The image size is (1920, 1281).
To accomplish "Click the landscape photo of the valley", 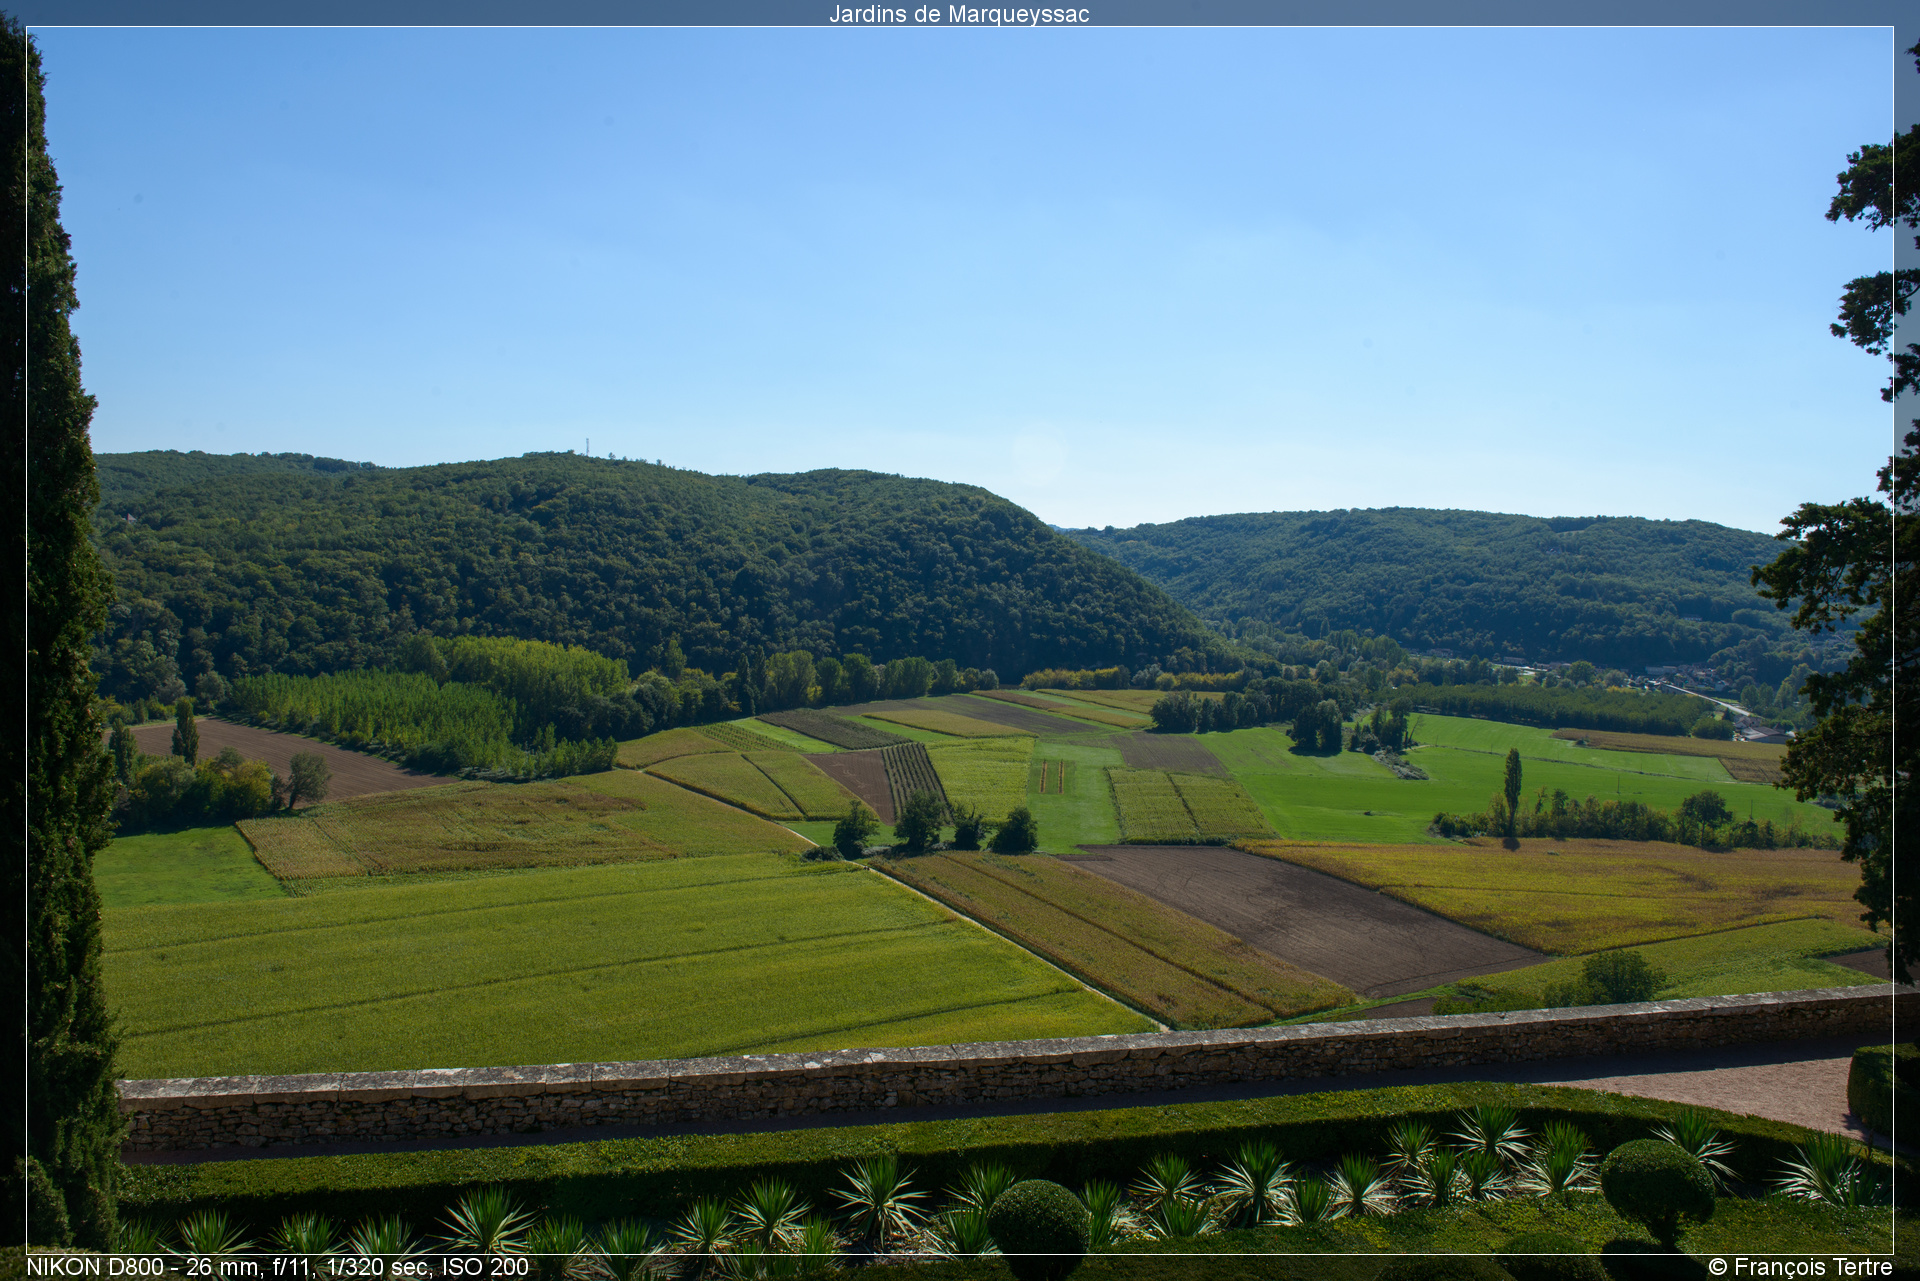I will click(960, 640).
